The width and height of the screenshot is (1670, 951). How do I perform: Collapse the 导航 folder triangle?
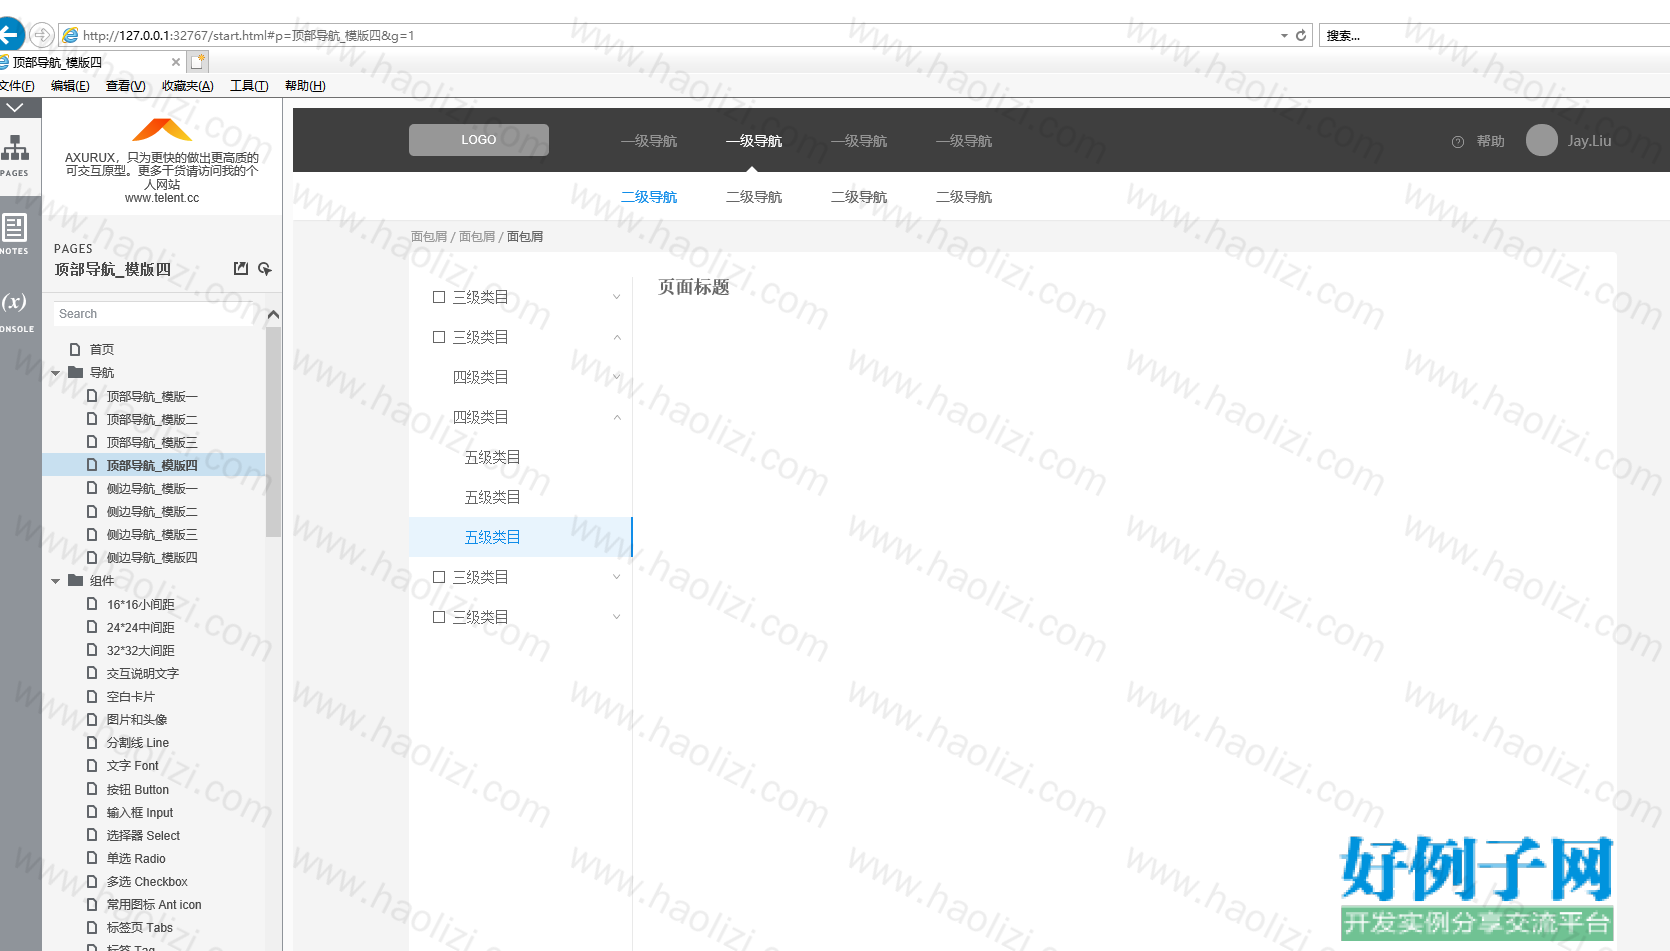click(56, 373)
